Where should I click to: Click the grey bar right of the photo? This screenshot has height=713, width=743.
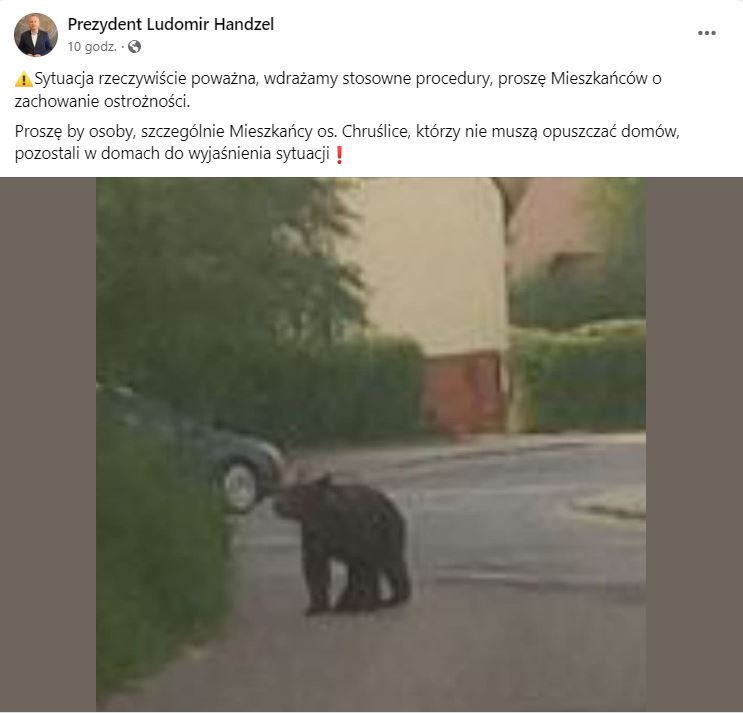[x=694, y=444]
